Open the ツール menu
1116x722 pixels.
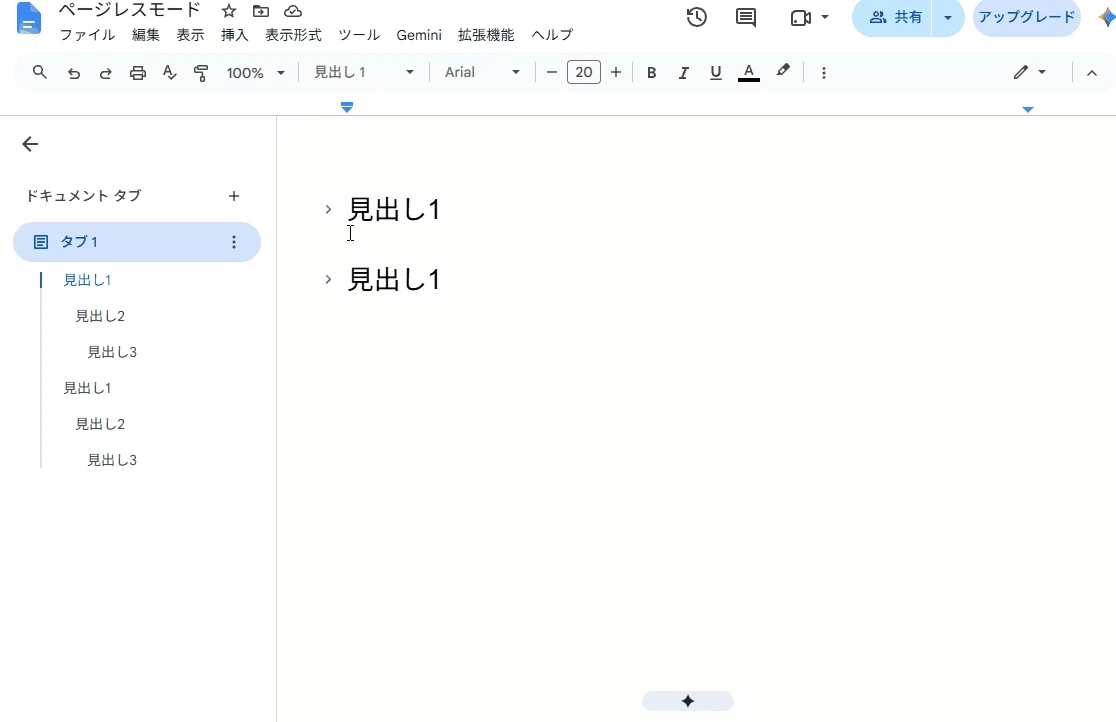pyautogui.click(x=359, y=35)
